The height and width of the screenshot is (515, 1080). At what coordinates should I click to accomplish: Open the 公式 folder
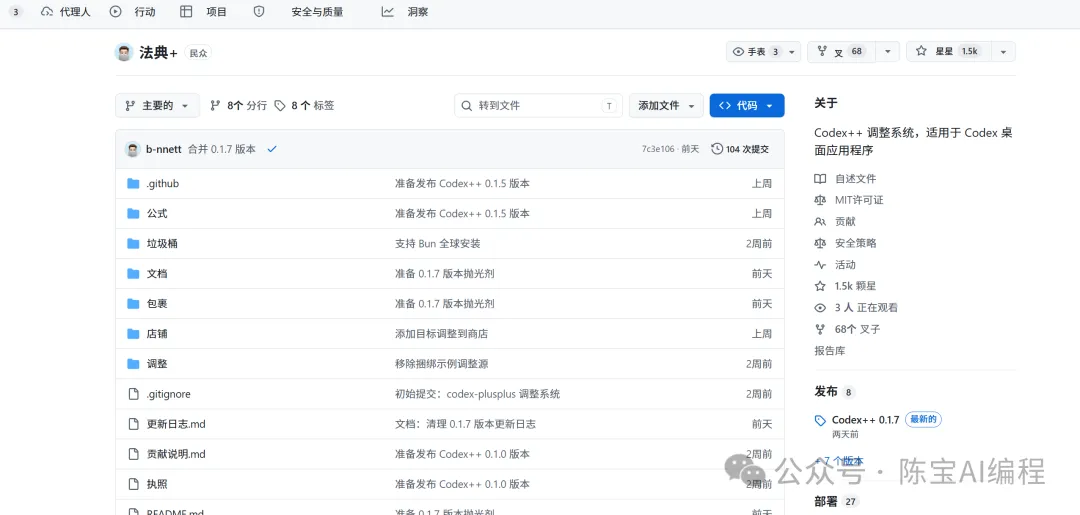157,213
